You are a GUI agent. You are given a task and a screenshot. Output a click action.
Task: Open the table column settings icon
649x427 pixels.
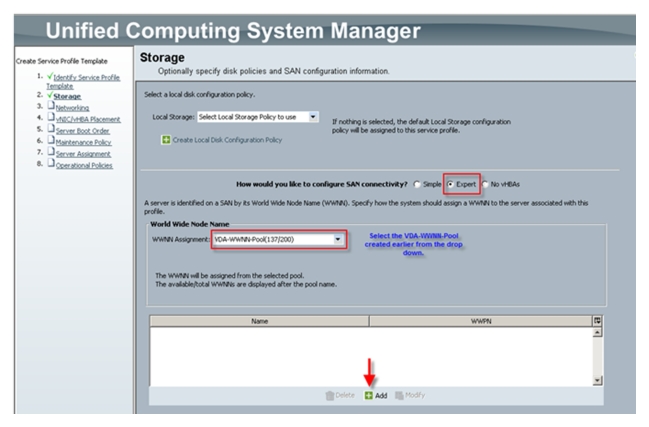point(597,321)
